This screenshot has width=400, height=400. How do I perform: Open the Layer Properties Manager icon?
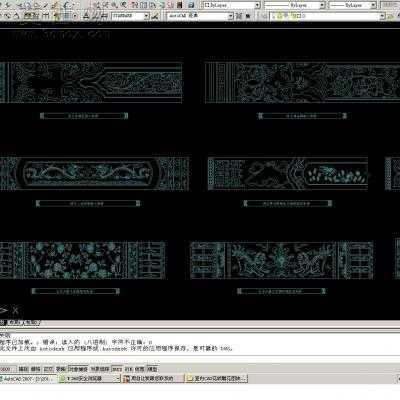coord(264,16)
